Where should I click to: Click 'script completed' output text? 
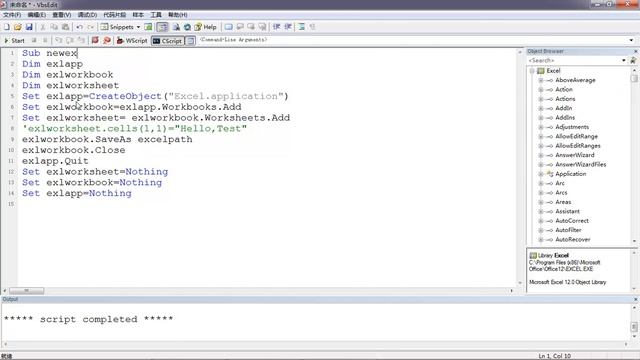(x=88, y=319)
